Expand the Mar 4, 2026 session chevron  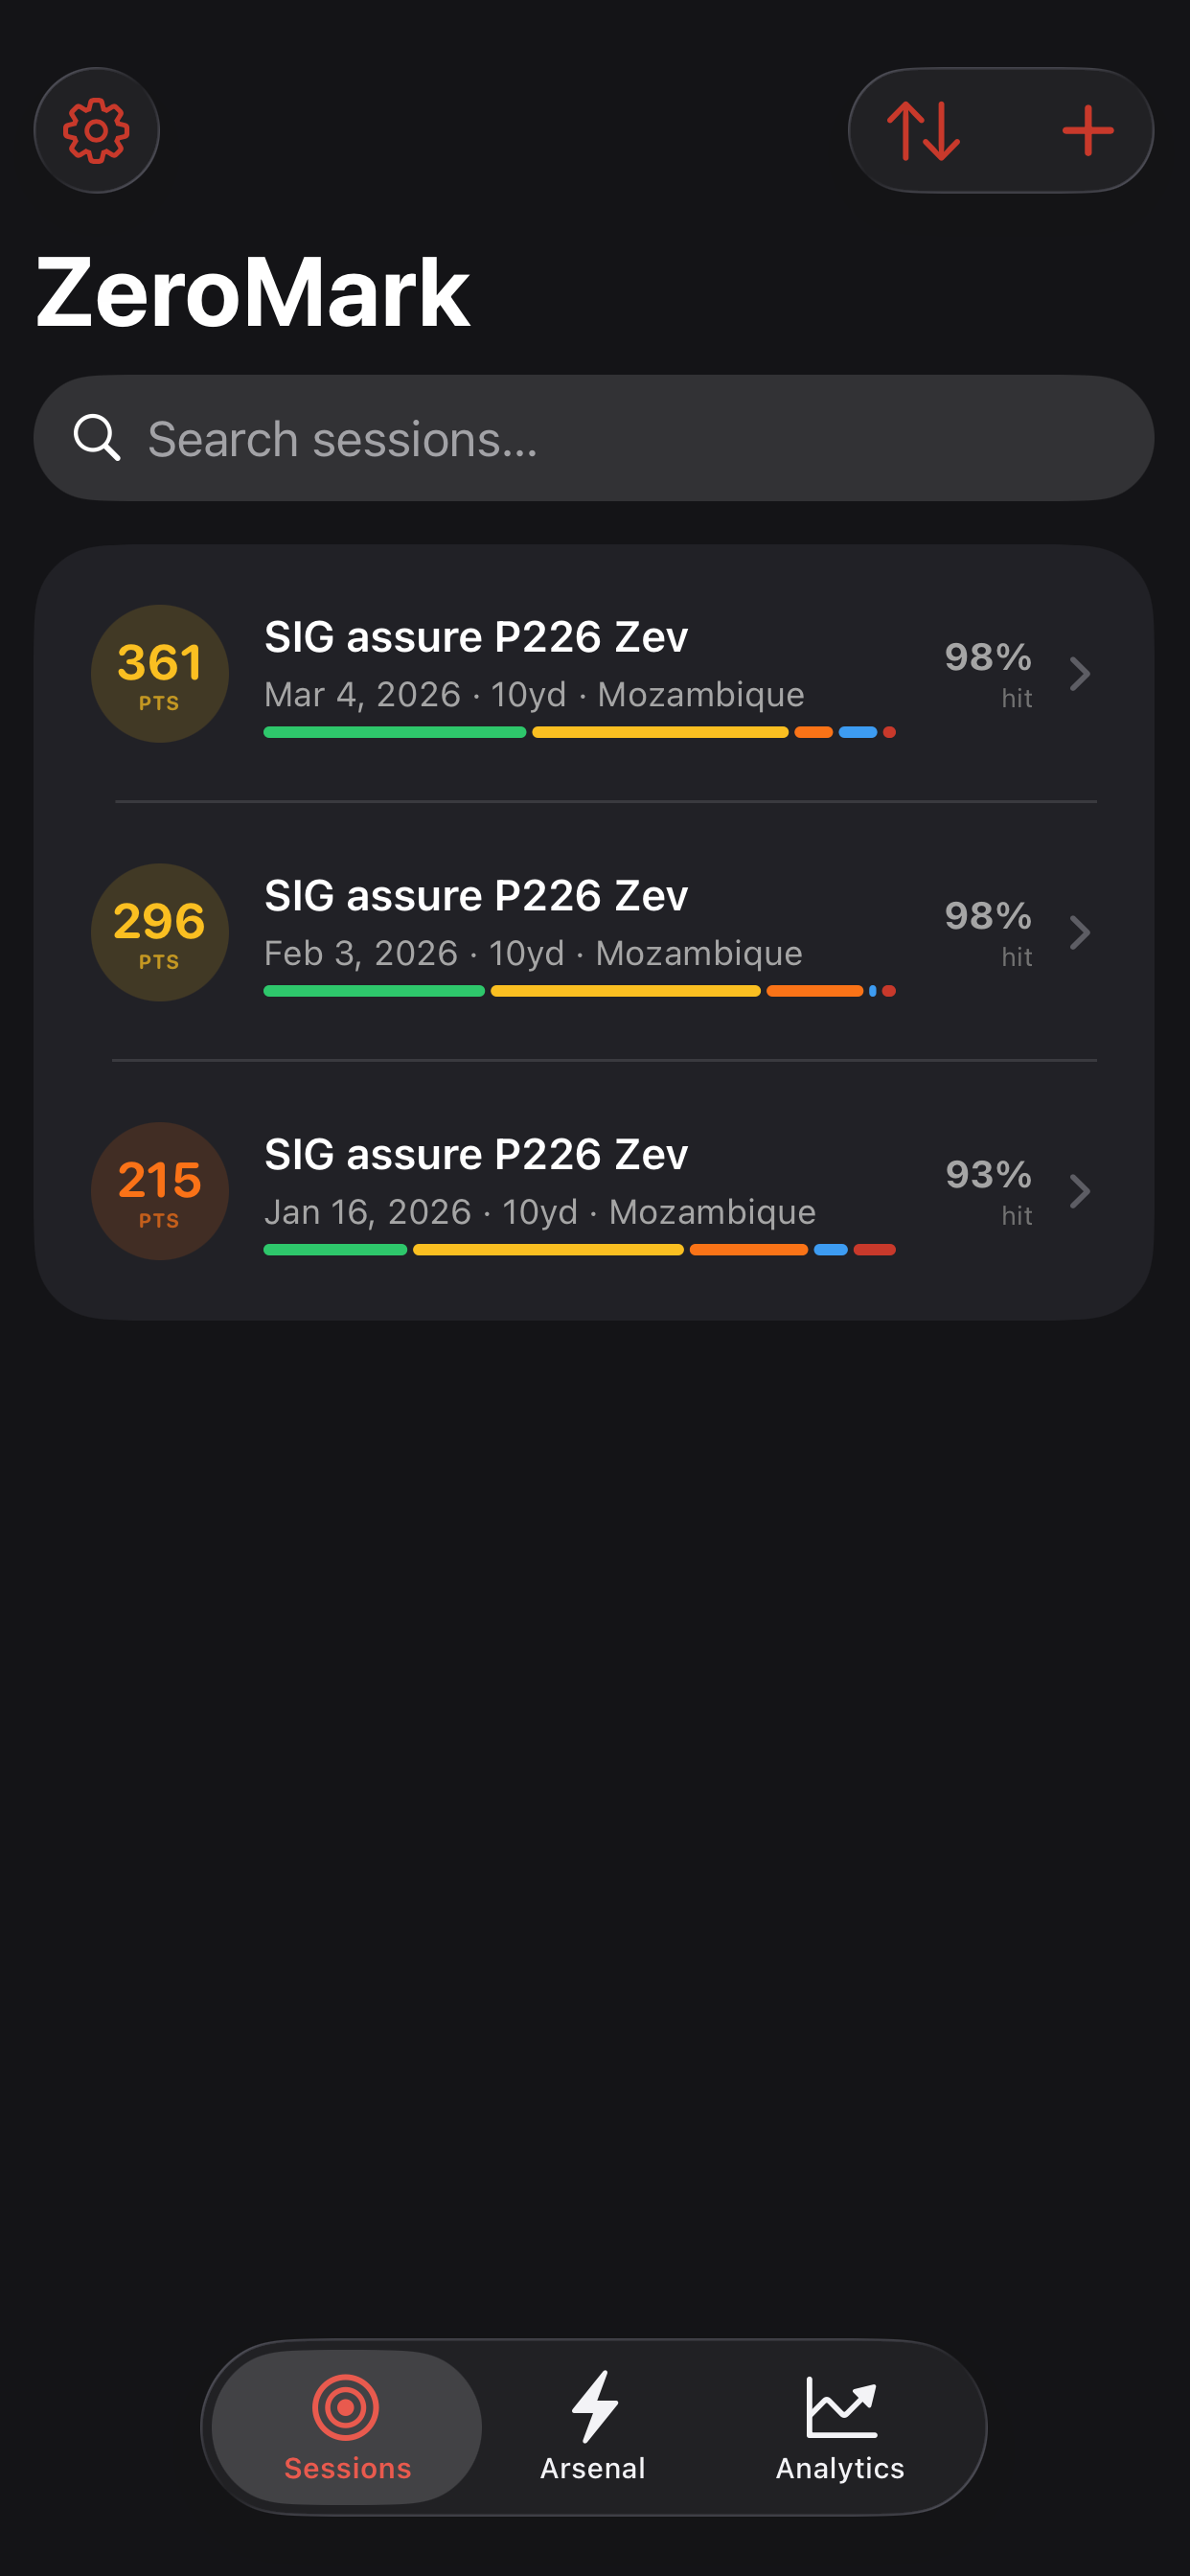(1079, 674)
